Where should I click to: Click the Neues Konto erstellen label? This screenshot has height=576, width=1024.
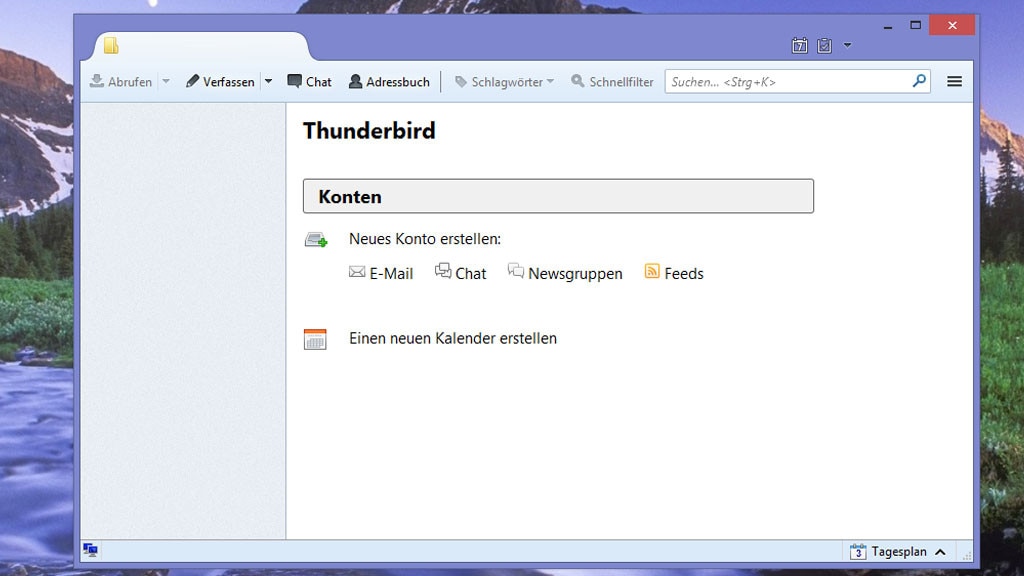(424, 239)
